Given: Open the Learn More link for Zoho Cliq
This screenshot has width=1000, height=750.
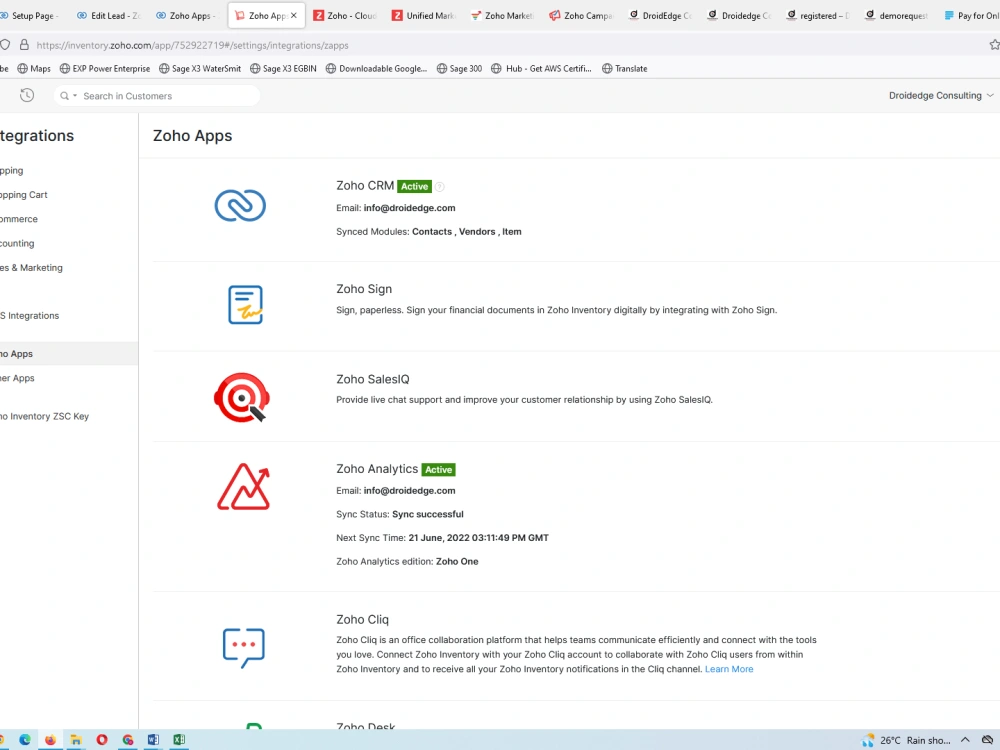Looking at the screenshot, I should point(729,669).
